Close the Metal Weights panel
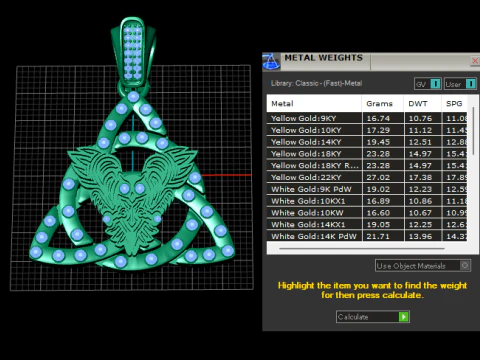 [x=475, y=61]
